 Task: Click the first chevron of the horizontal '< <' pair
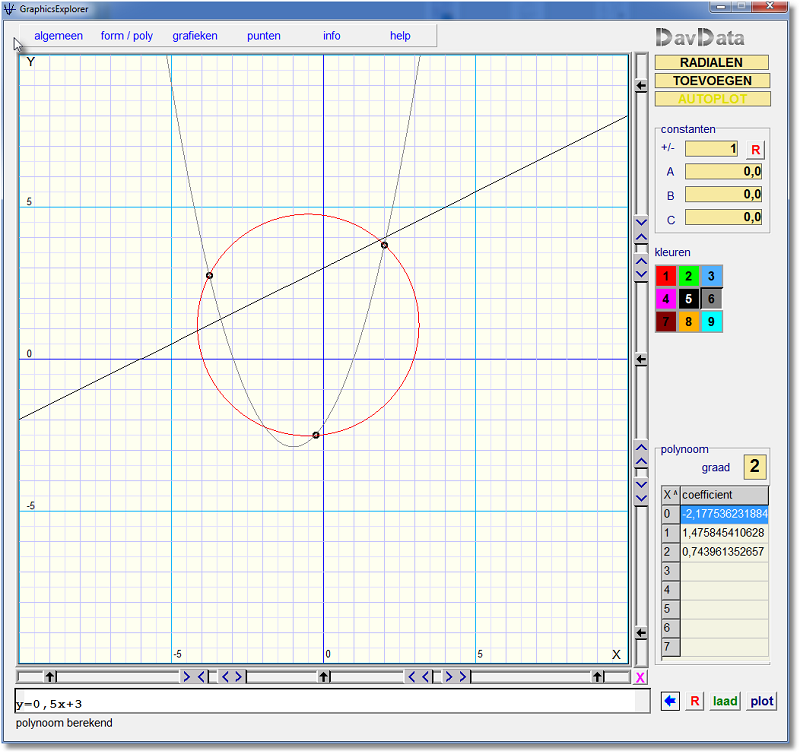412,677
